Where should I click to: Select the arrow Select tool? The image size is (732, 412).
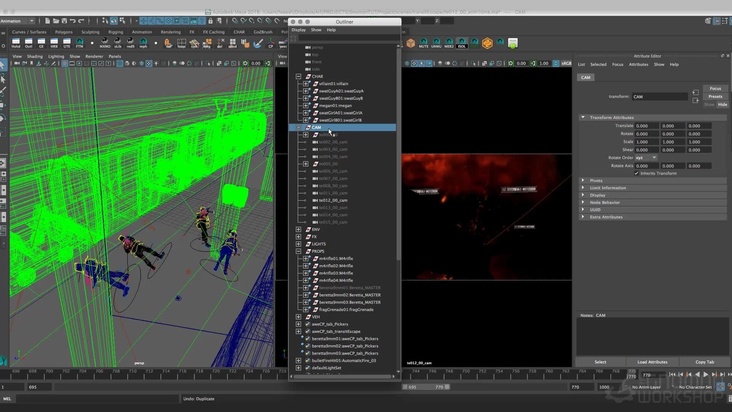4,64
